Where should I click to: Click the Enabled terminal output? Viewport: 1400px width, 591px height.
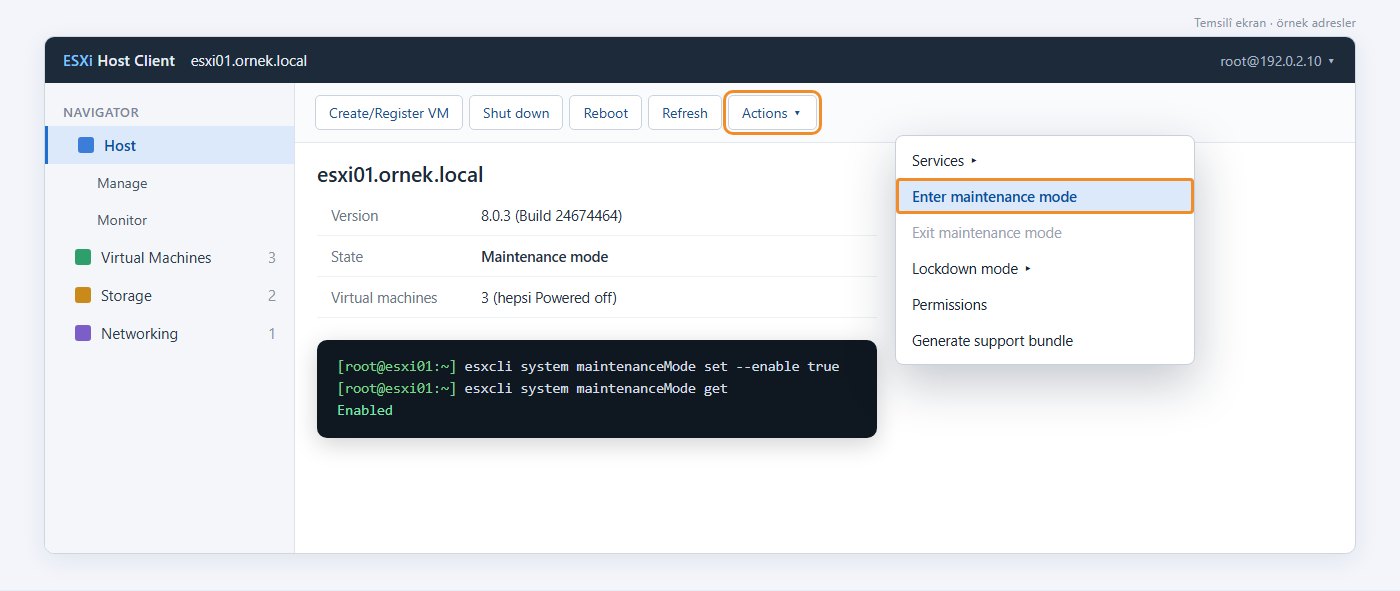pyautogui.click(x=365, y=410)
